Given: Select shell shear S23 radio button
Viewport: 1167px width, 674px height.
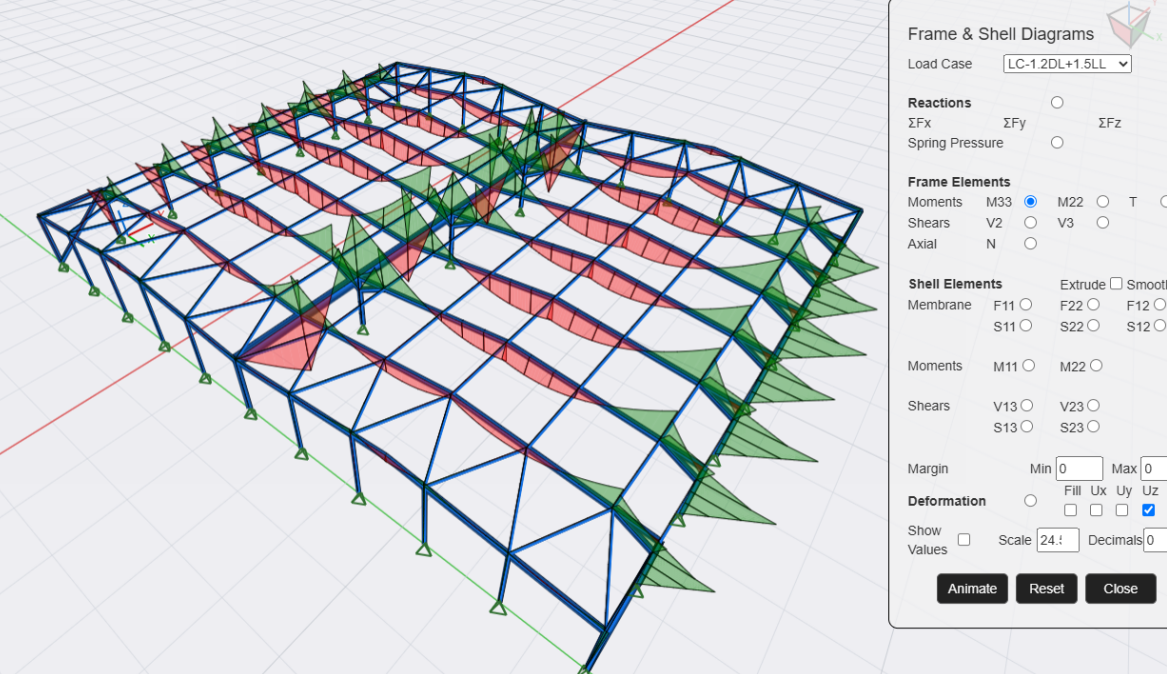Looking at the screenshot, I should coord(1093,426).
